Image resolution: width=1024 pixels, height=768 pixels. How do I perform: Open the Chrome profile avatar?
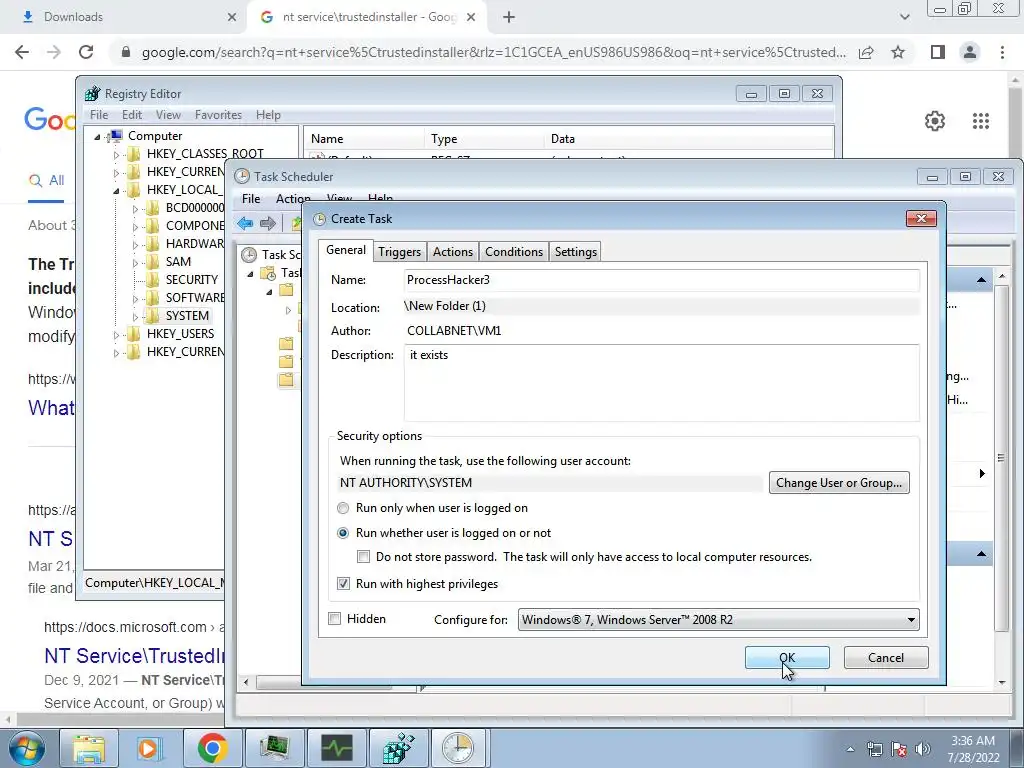(x=970, y=52)
